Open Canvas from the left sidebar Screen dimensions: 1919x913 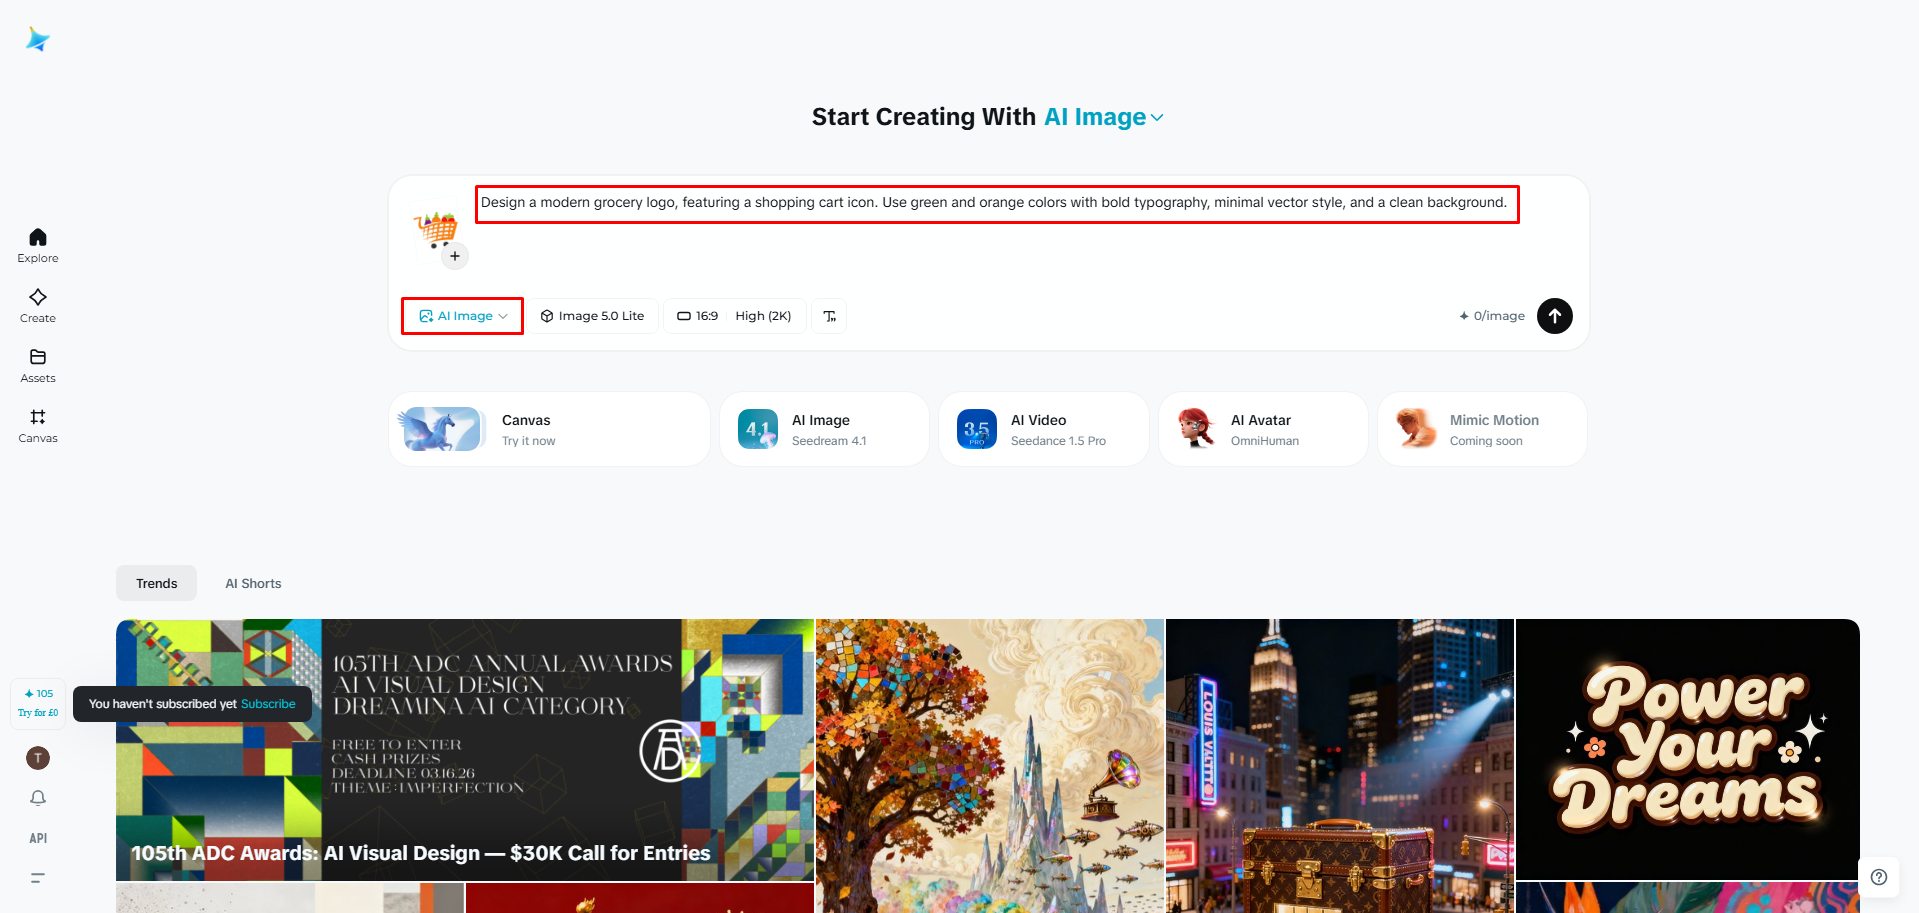tap(37, 423)
